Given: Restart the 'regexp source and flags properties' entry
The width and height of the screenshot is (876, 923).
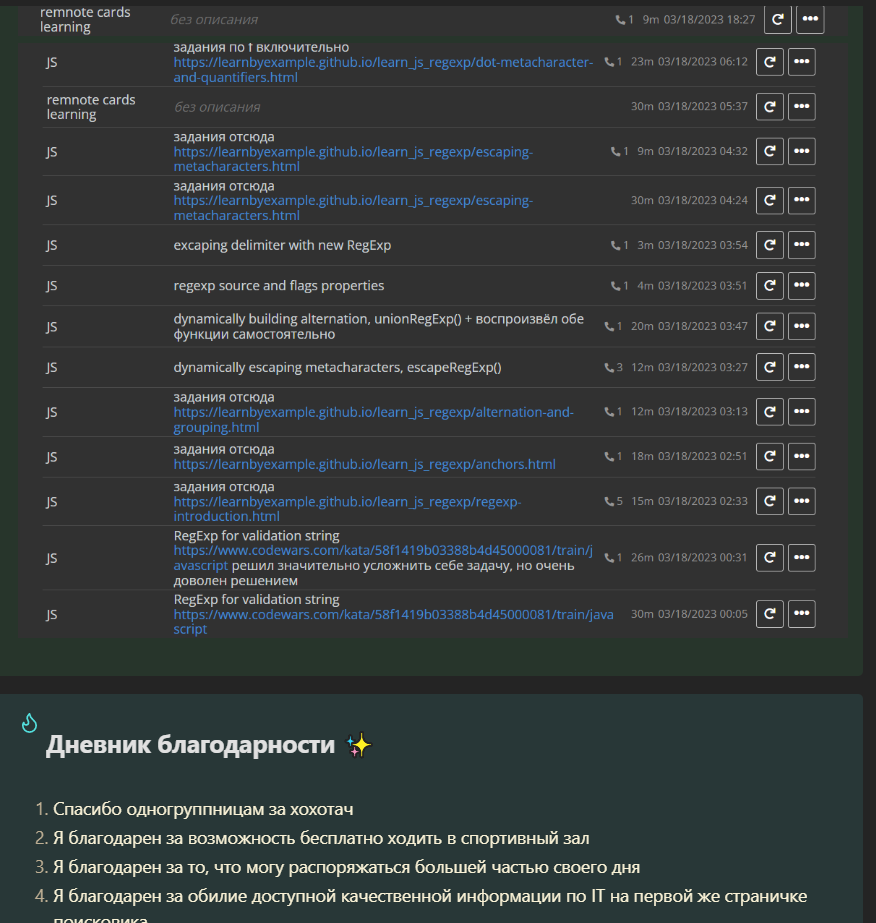Looking at the screenshot, I should pos(769,286).
